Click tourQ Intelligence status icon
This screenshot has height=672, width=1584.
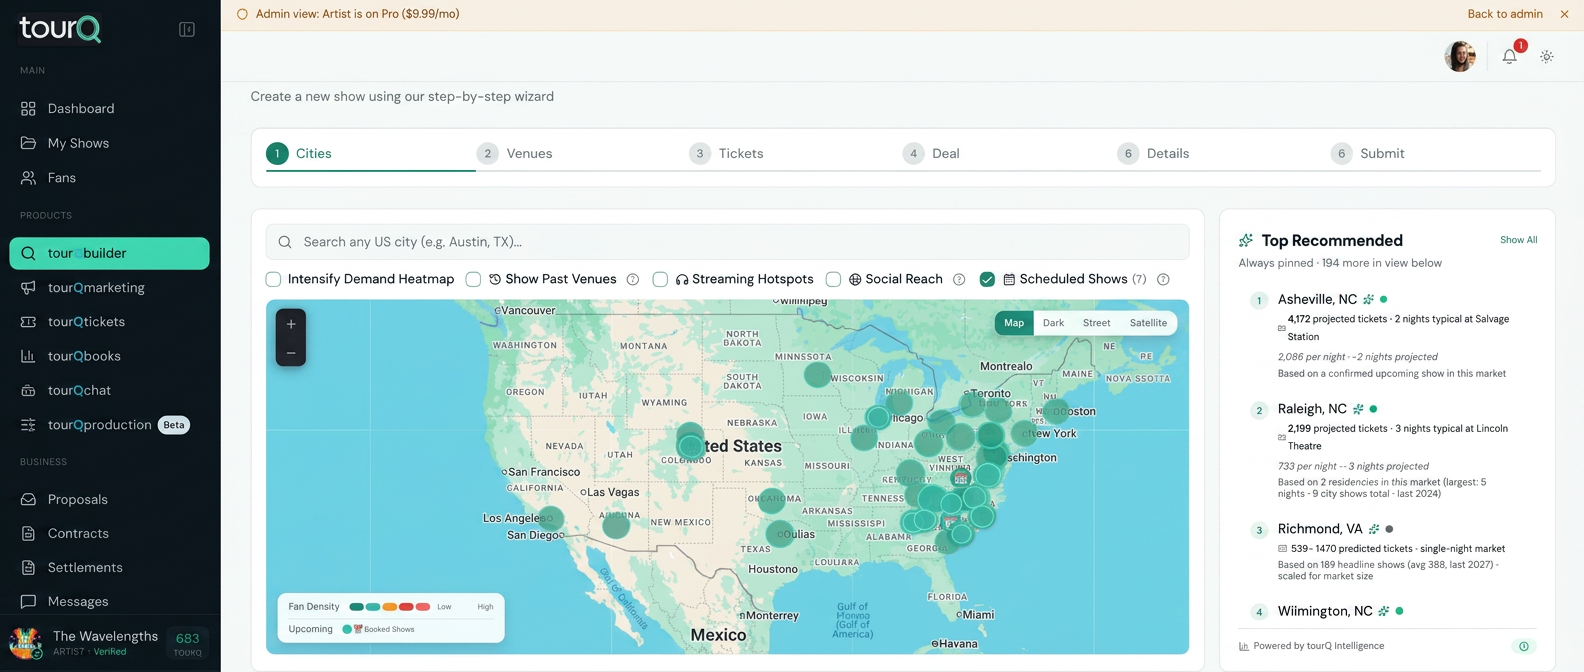pyautogui.click(x=1524, y=646)
